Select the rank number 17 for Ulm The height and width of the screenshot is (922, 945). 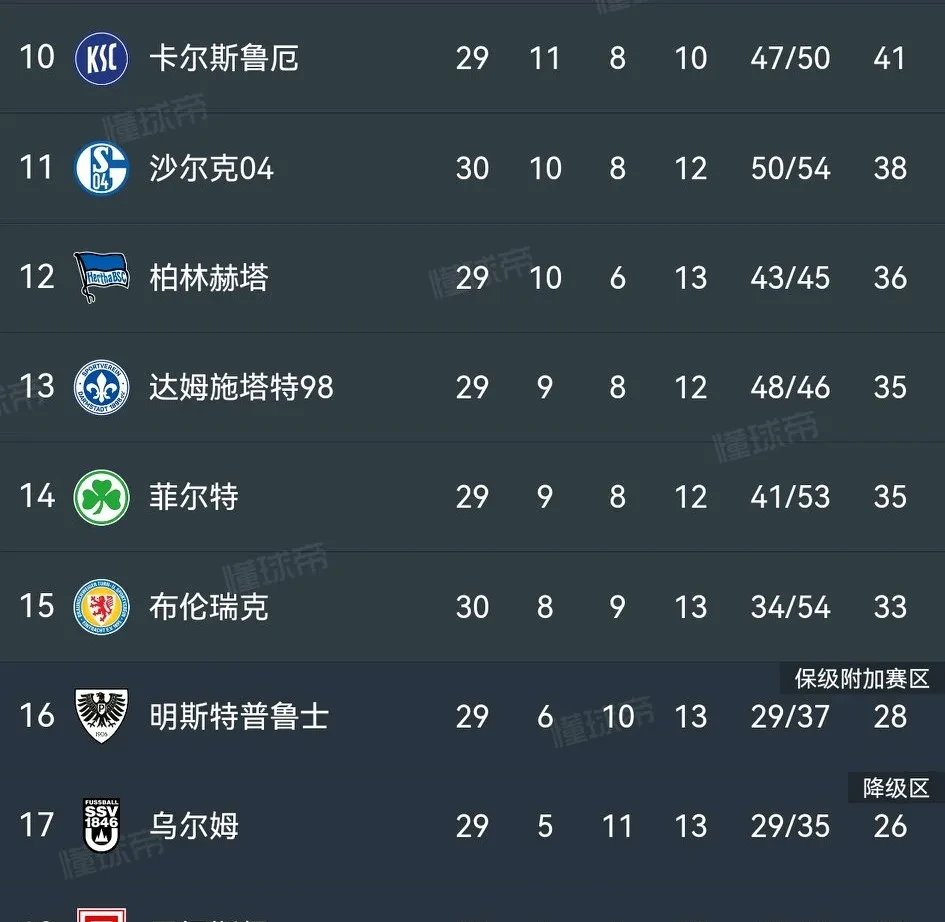point(36,827)
